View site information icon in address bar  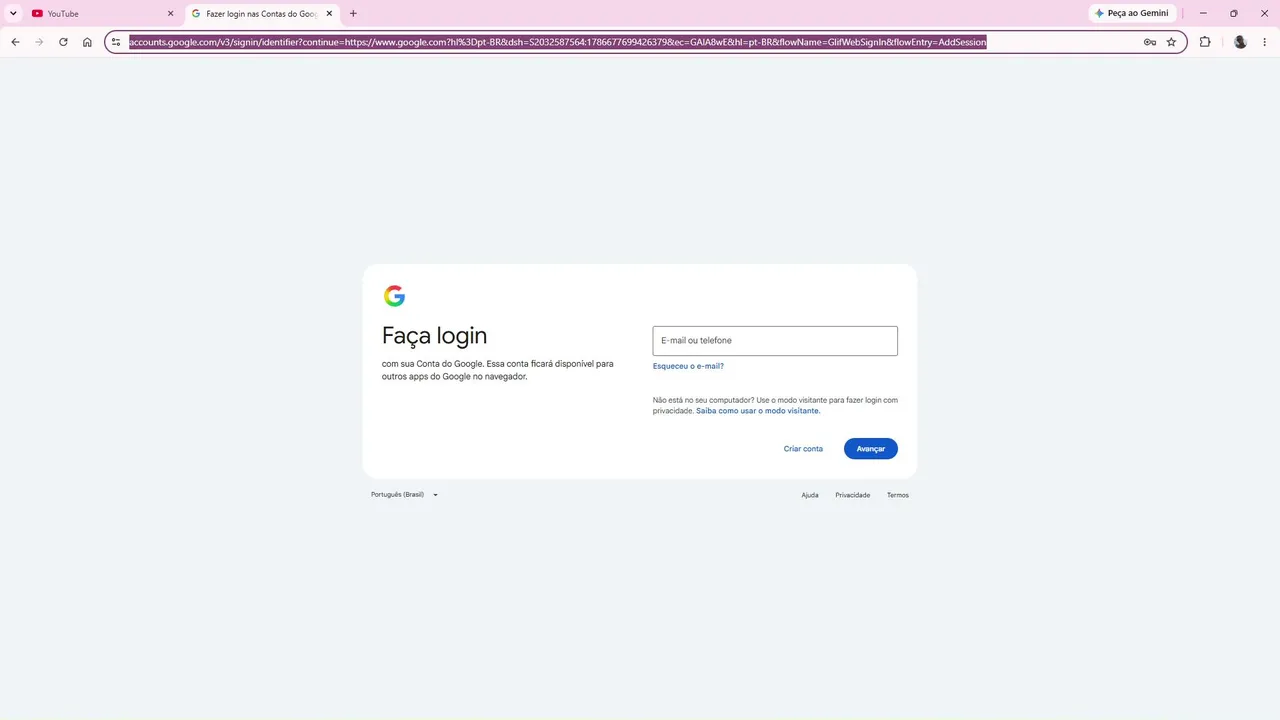(116, 42)
